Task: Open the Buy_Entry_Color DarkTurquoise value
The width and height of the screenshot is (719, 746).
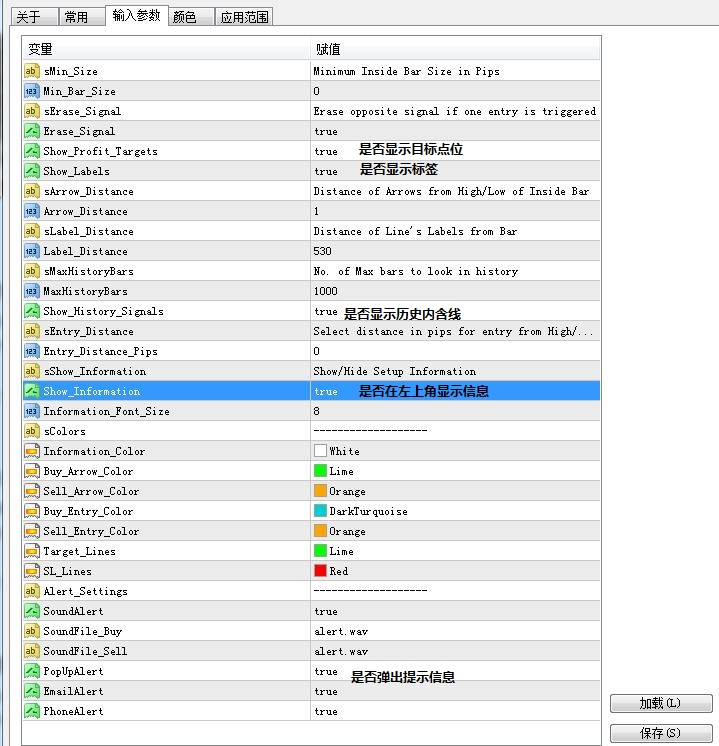Action: tap(368, 511)
